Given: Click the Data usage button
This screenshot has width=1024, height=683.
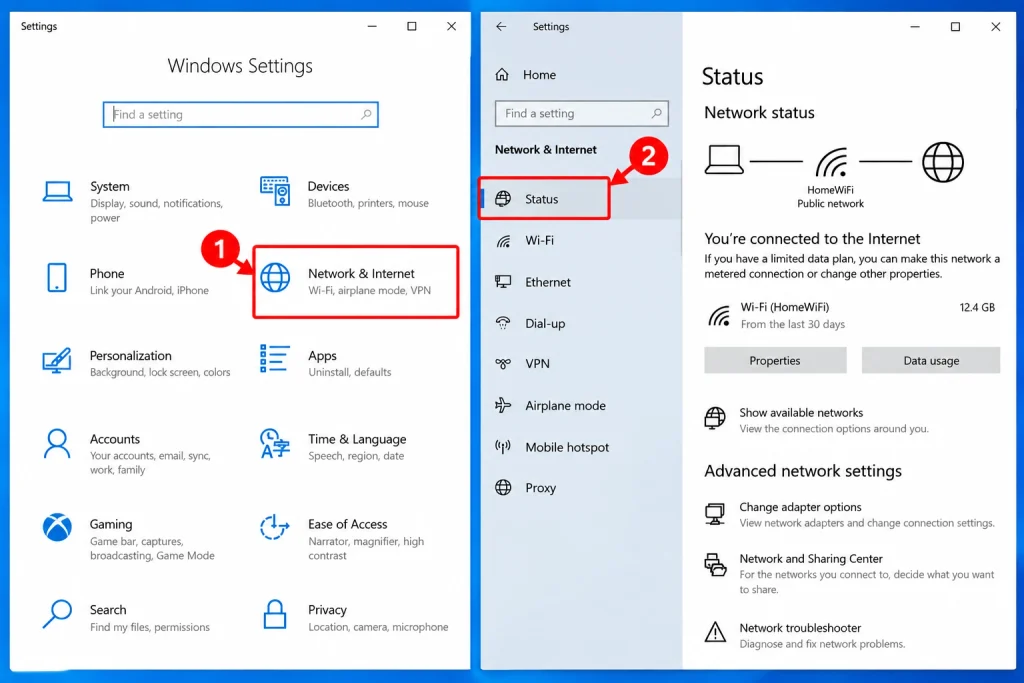Looking at the screenshot, I should pos(931,360).
